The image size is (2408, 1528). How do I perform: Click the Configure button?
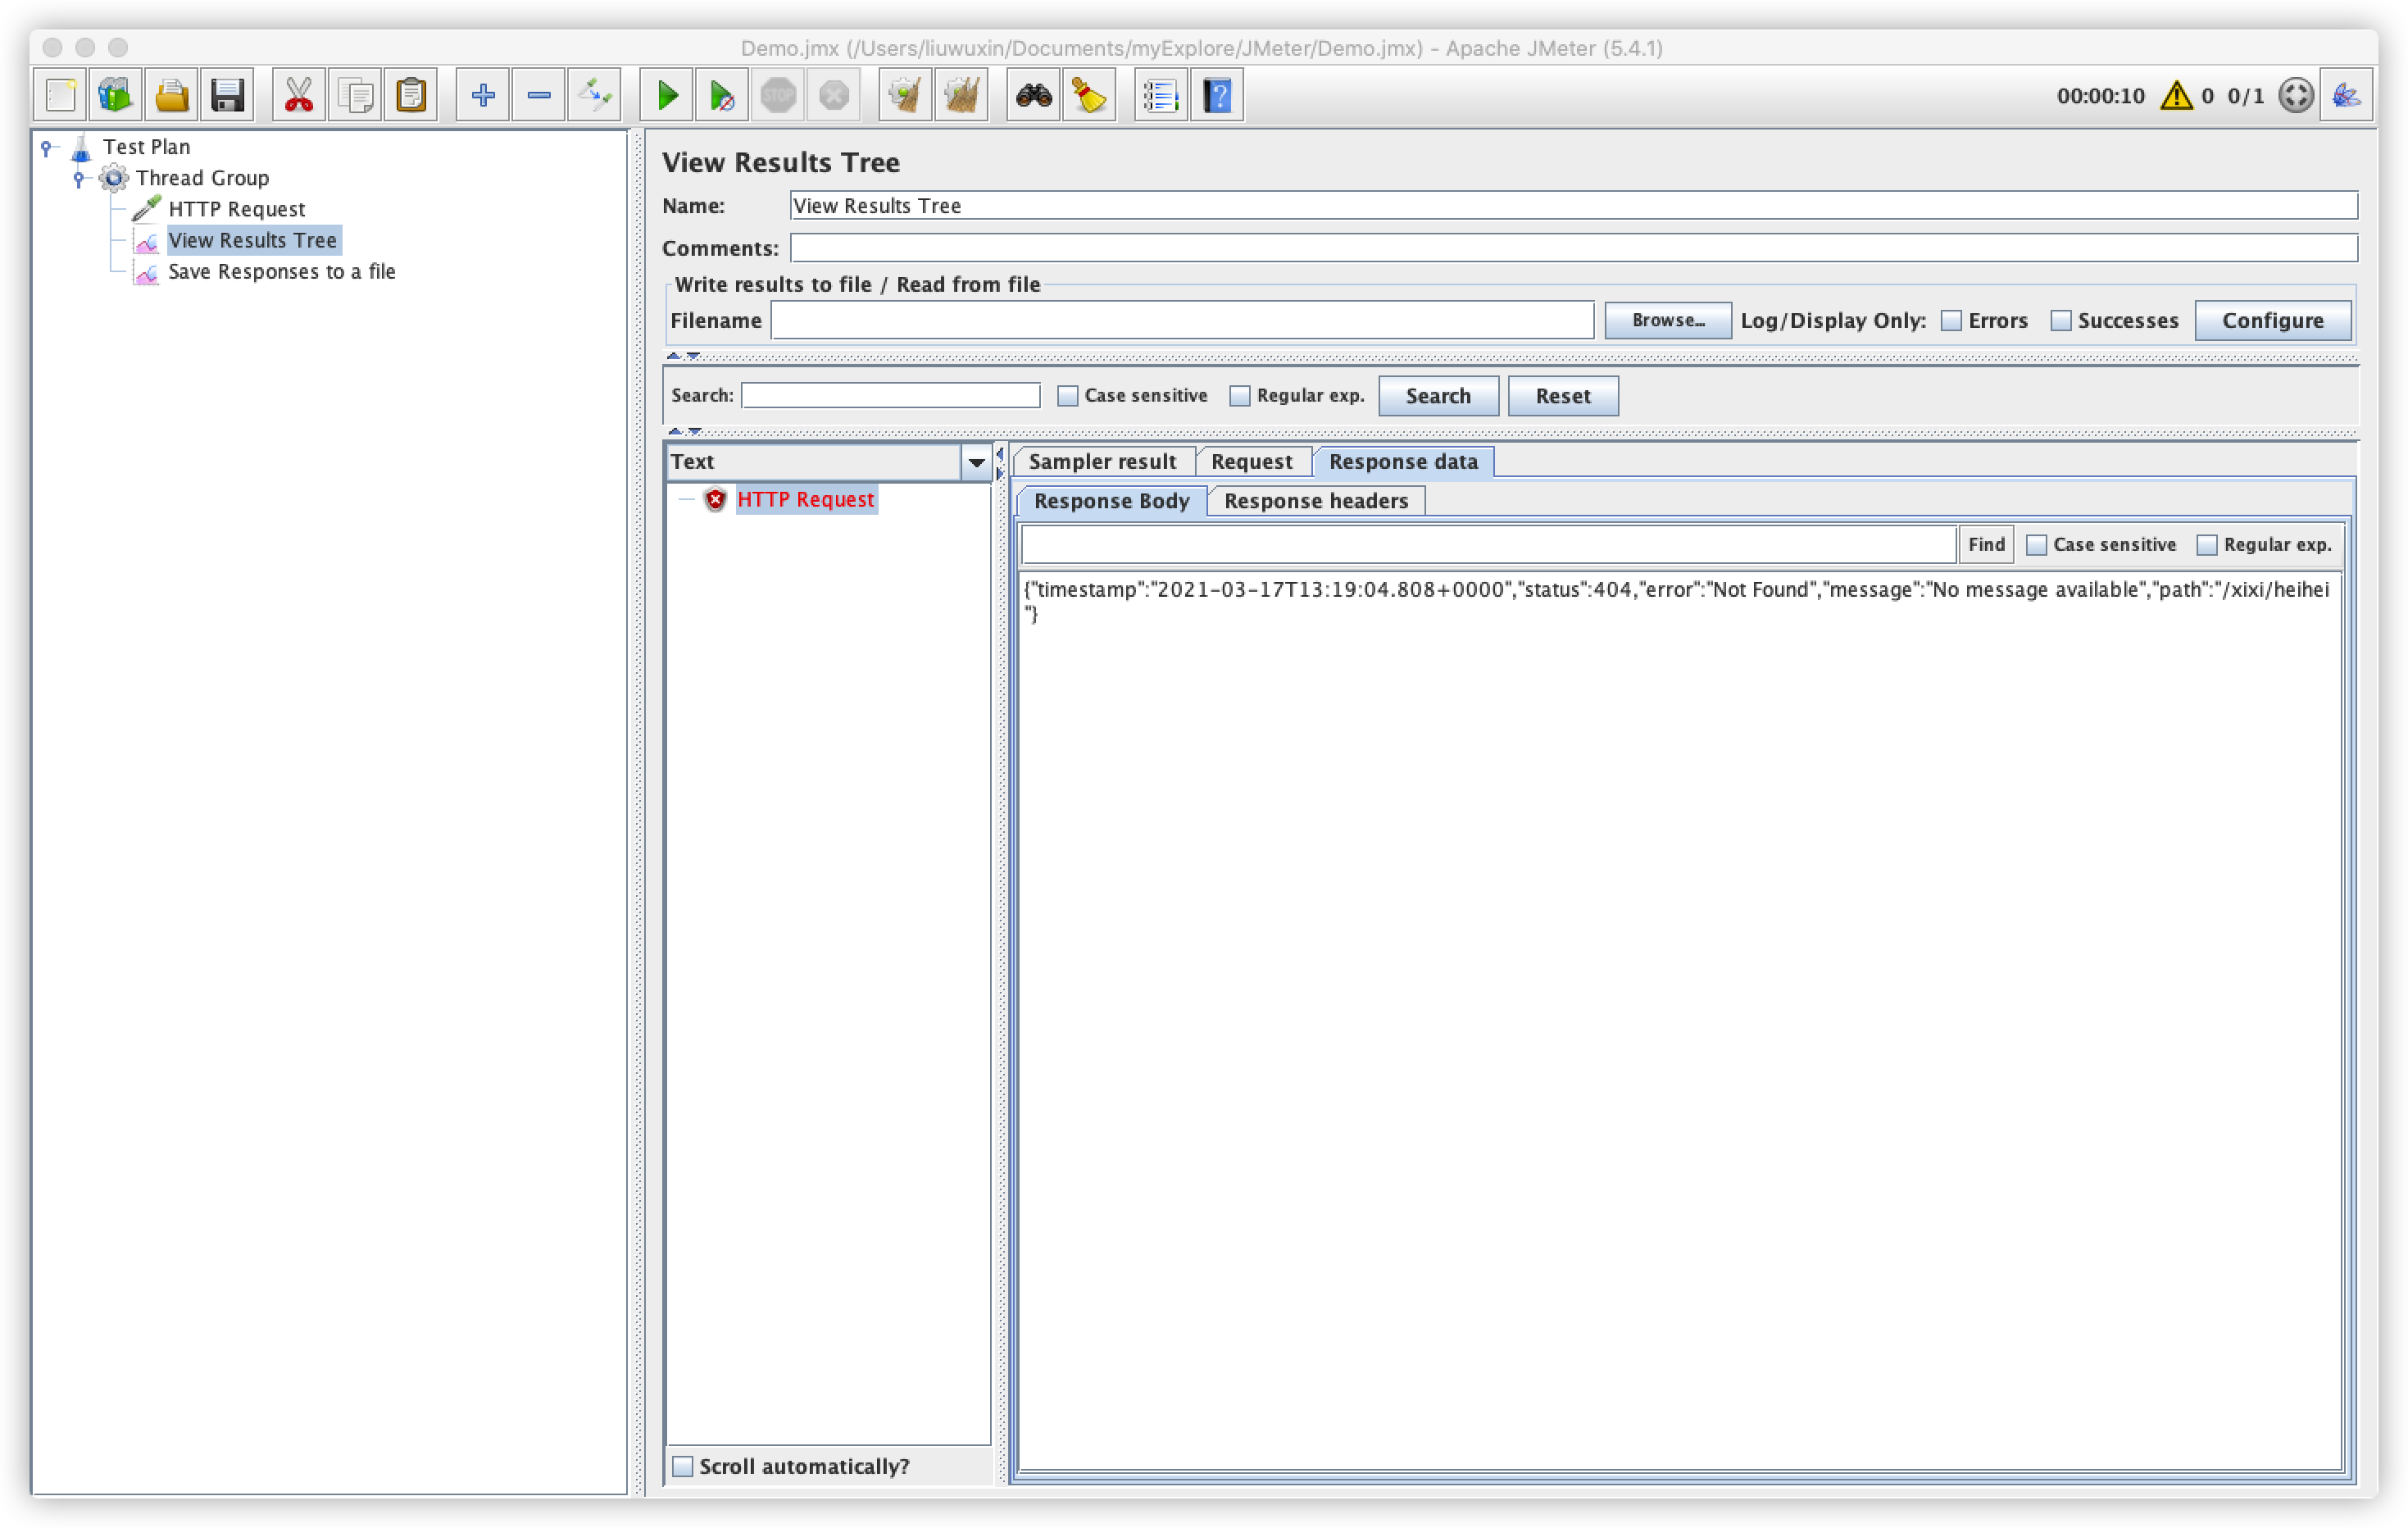(x=2272, y=321)
